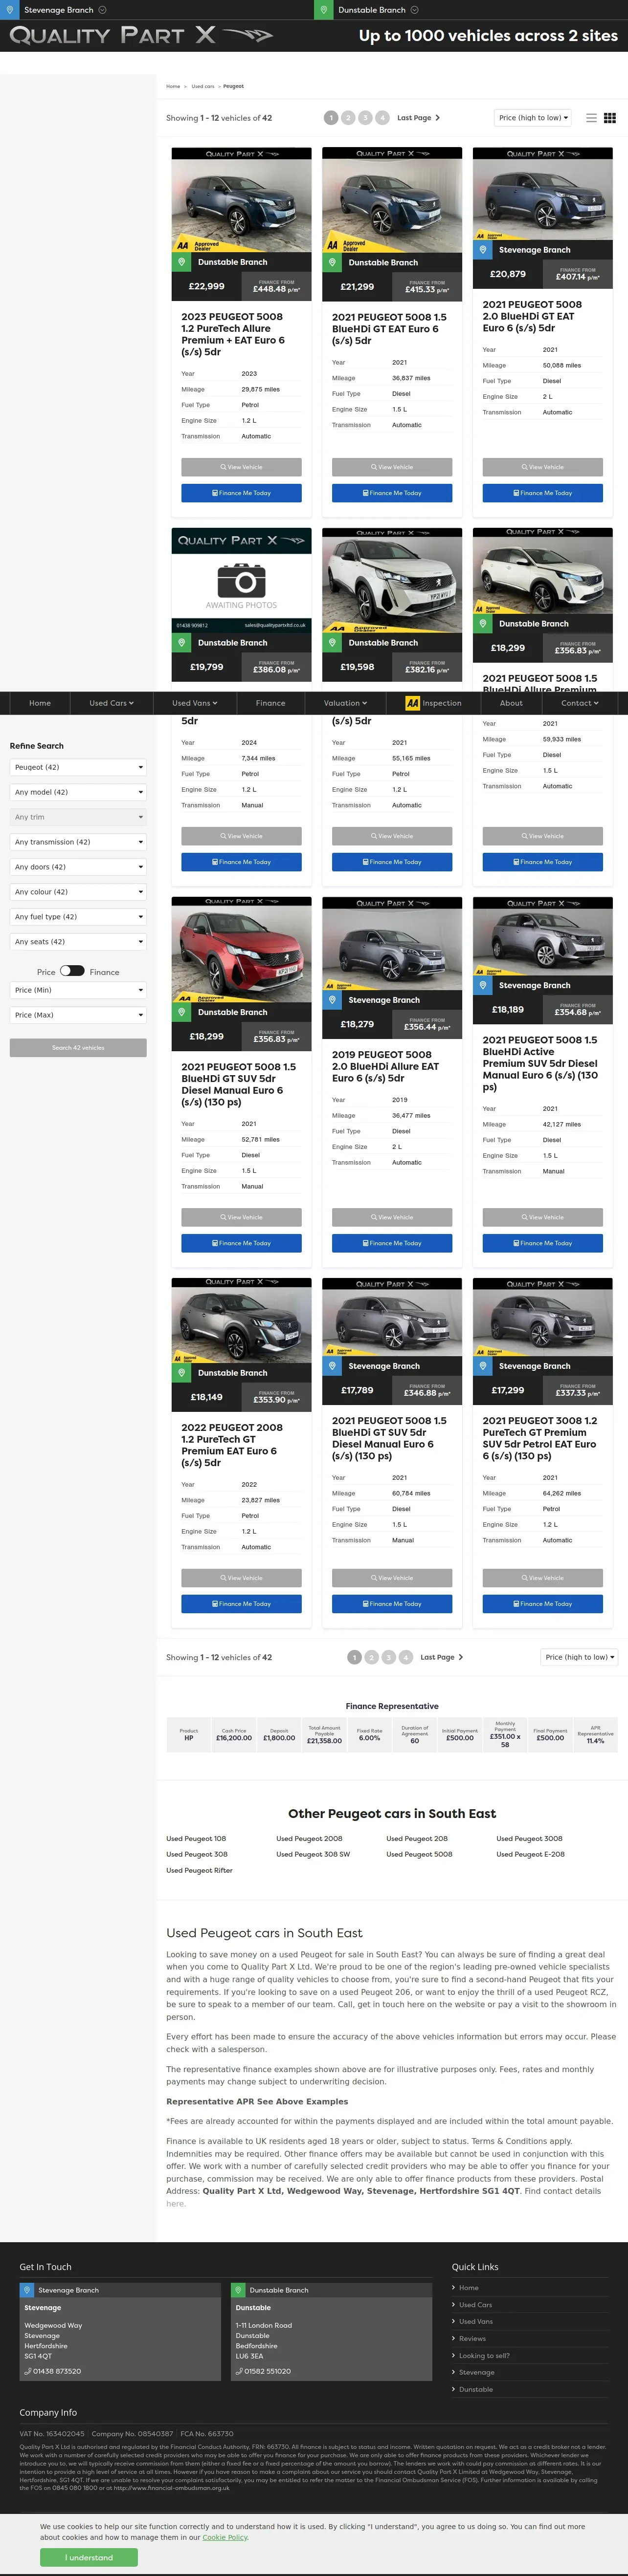628x2576 pixels.
Task: Toggle the Price / Finance switch
Action: point(72,970)
